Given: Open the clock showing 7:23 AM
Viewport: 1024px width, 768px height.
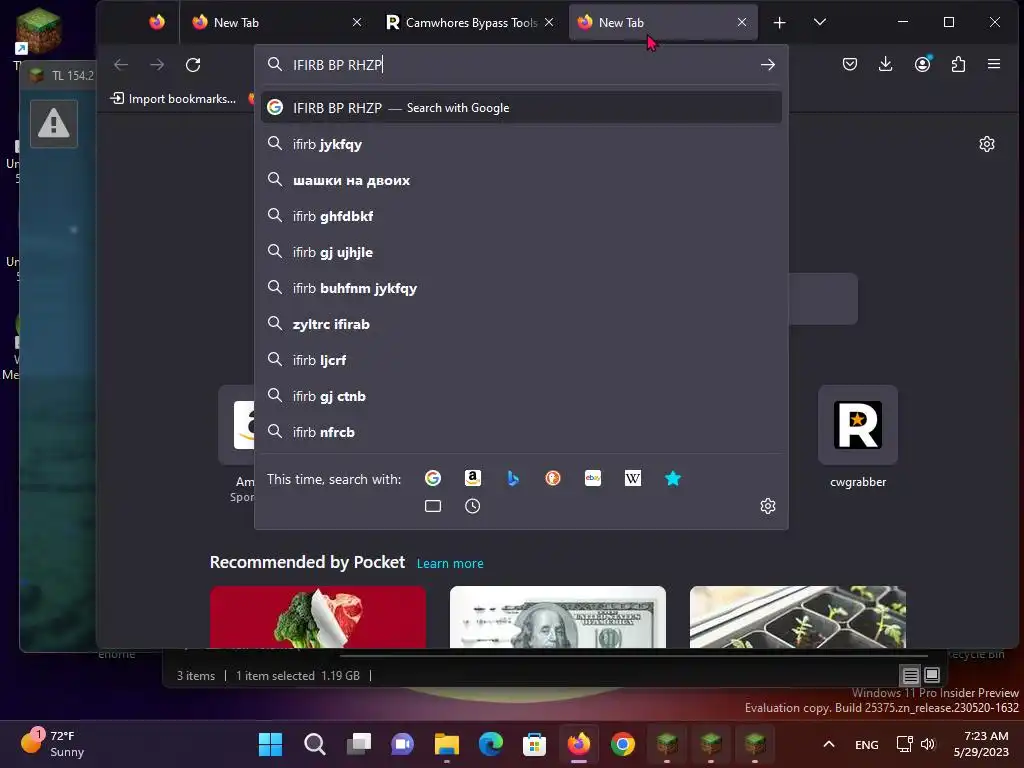Looking at the screenshot, I should pyautogui.click(x=981, y=744).
